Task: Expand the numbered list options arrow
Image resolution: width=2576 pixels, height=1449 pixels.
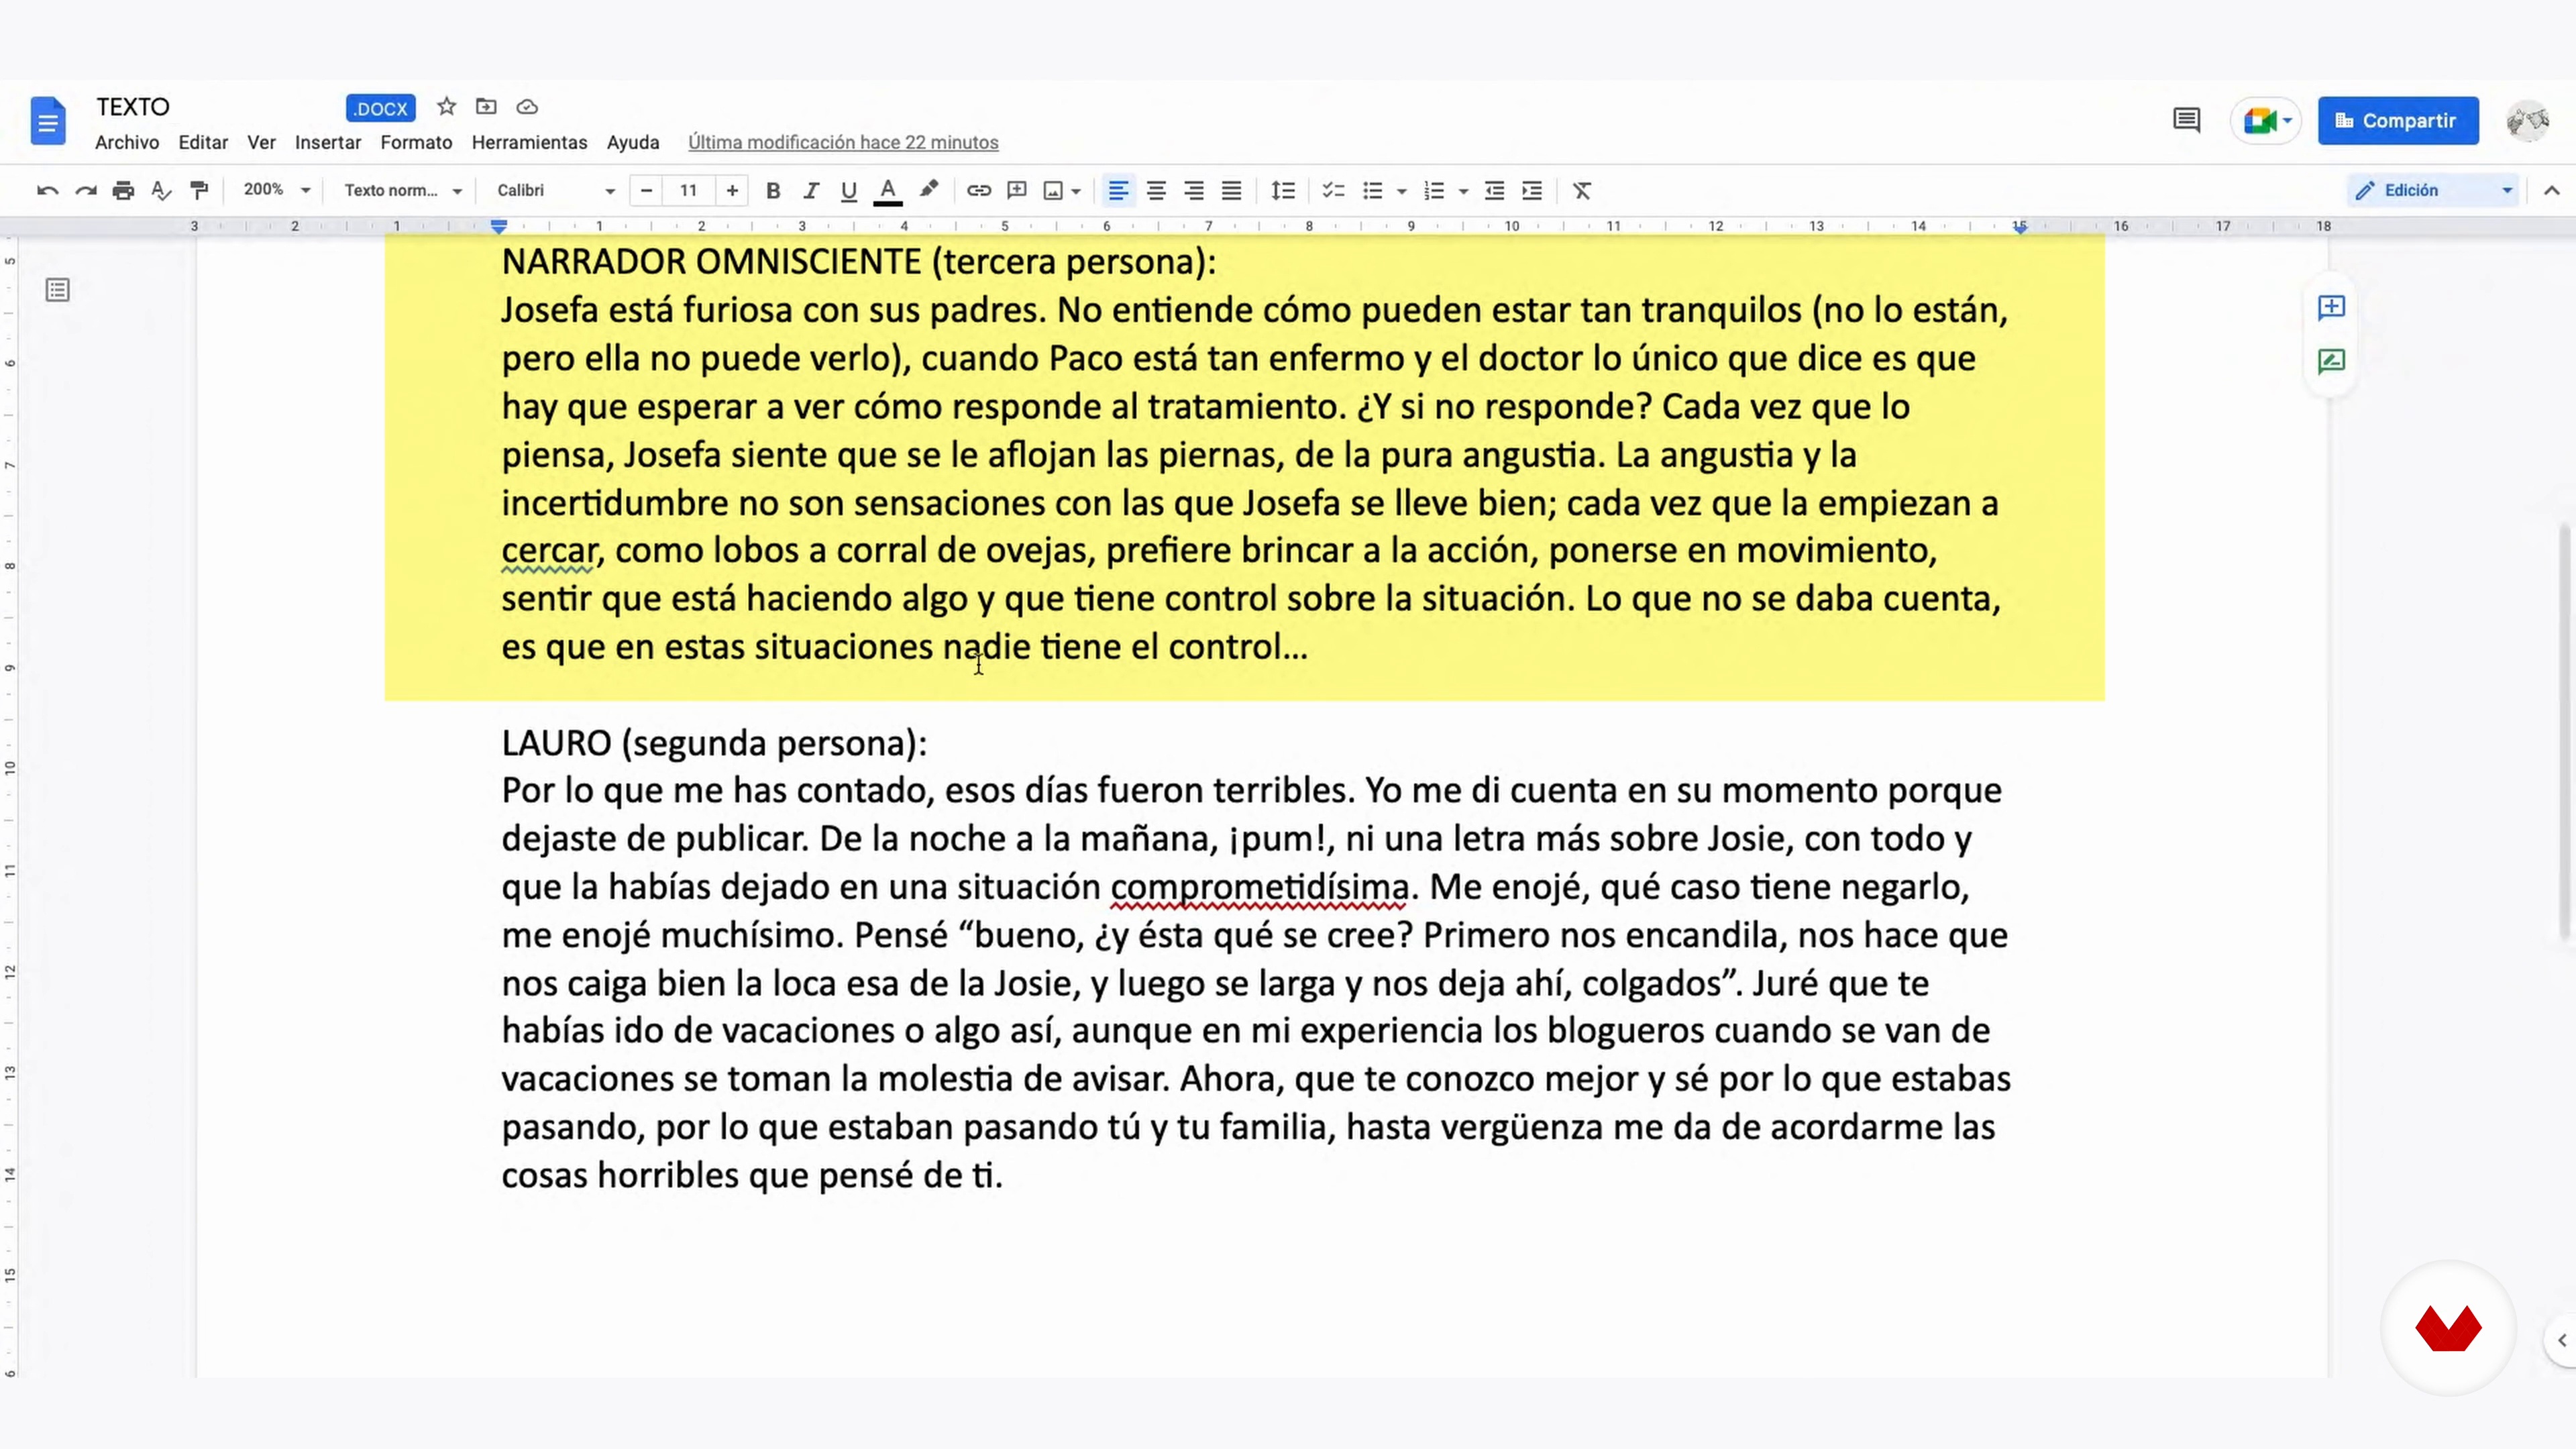Action: 1463,191
